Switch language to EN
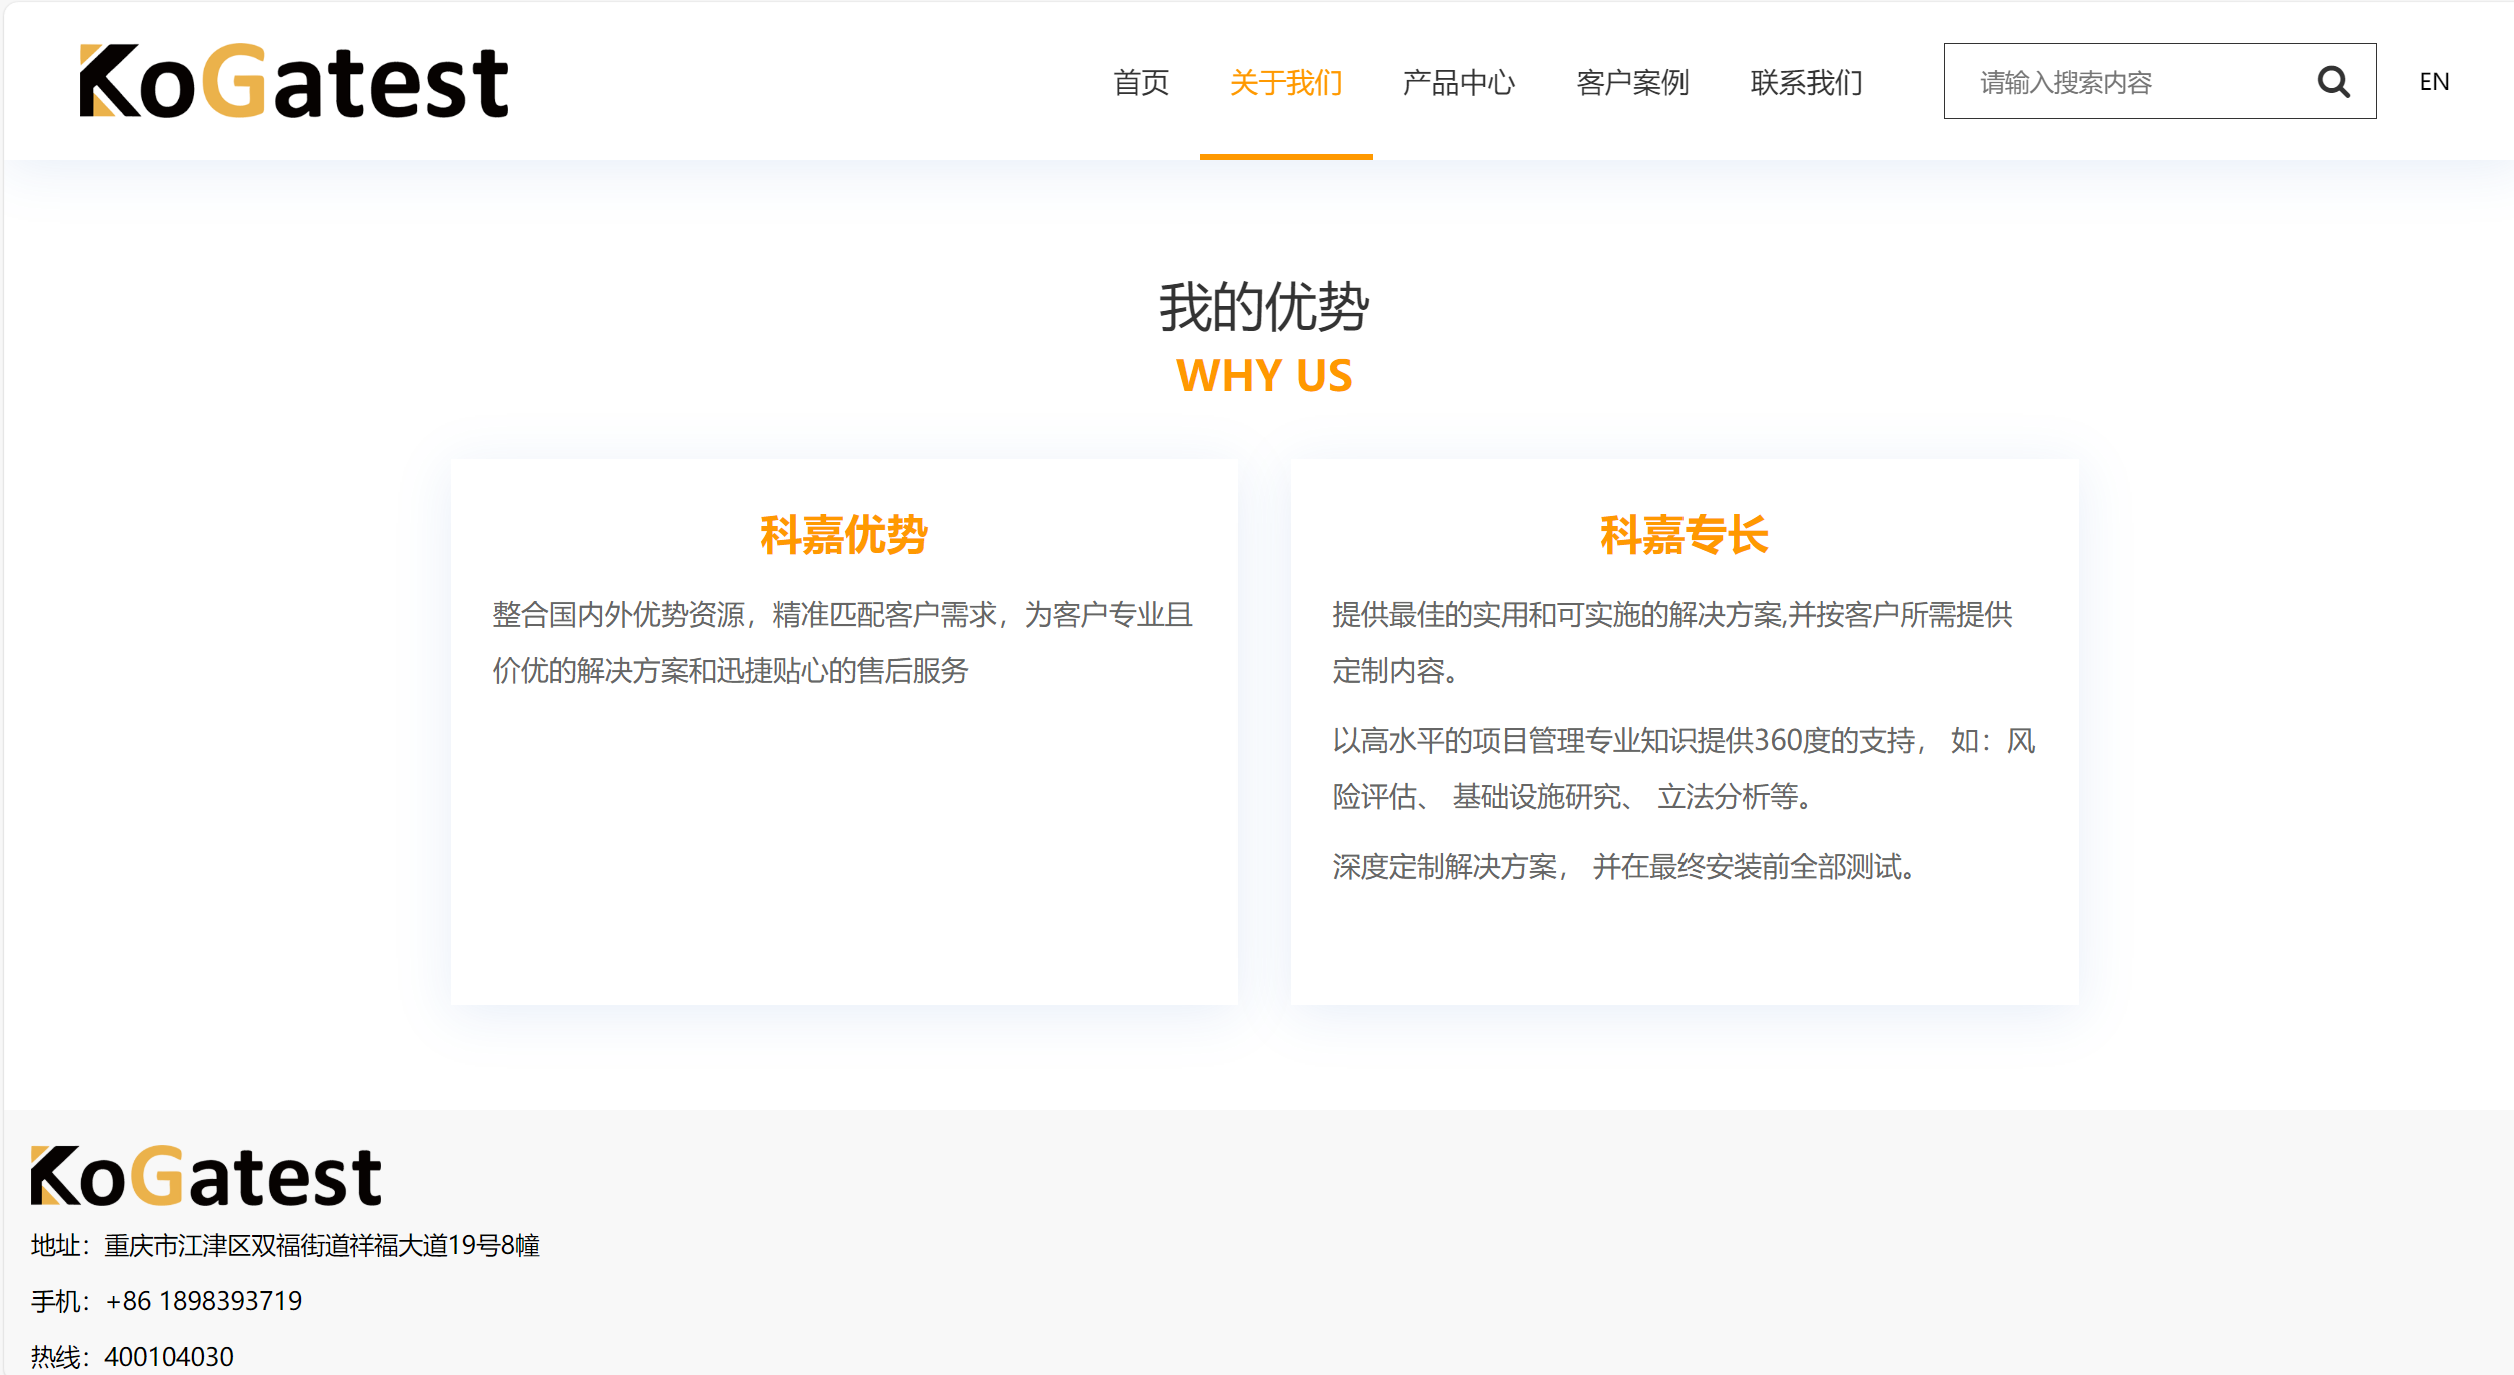This screenshot has width=2514, height=1375. click(x=2434, y=82)
